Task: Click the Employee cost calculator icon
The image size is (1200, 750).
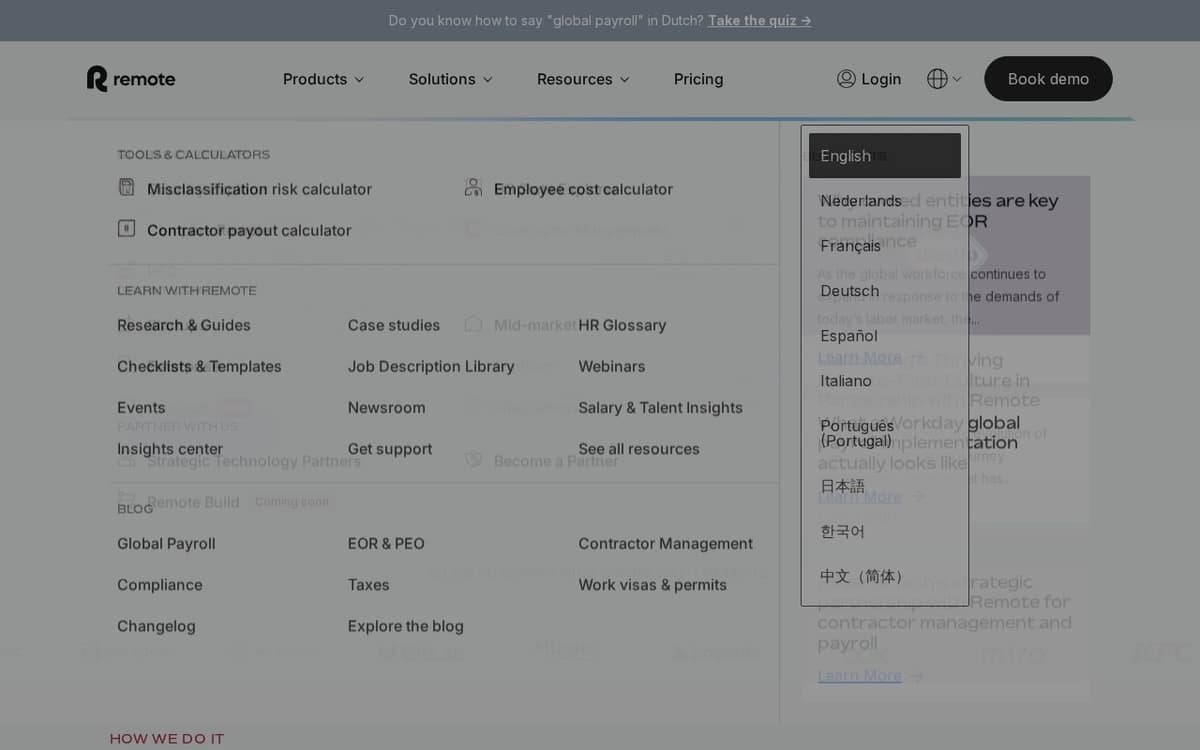Action: point(473,187)
